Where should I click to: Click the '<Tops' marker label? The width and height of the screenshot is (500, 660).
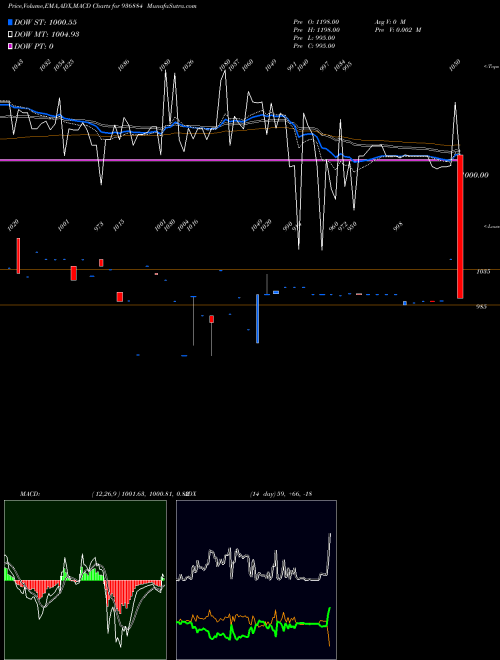point(491,66)
